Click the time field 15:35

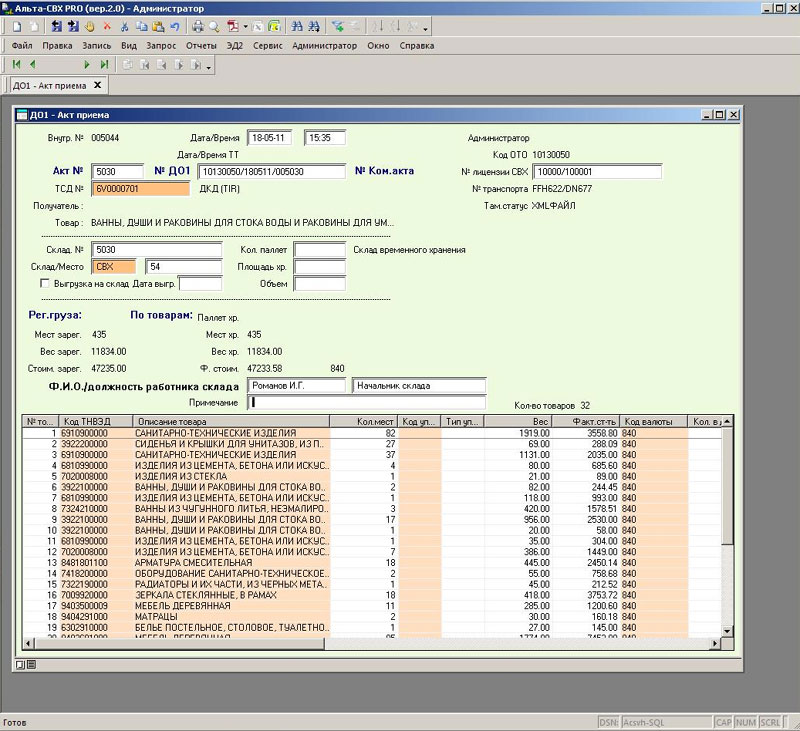coord(325,138)
